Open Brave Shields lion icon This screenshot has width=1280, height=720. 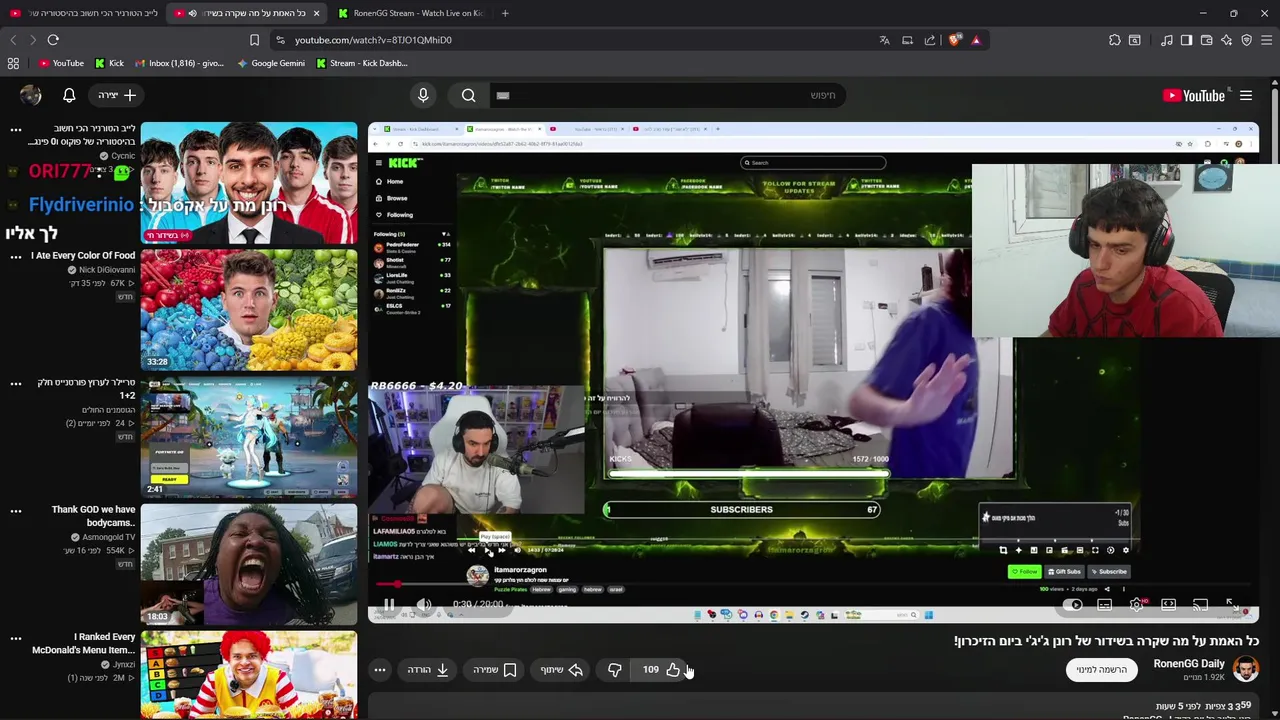pos(955,40)
